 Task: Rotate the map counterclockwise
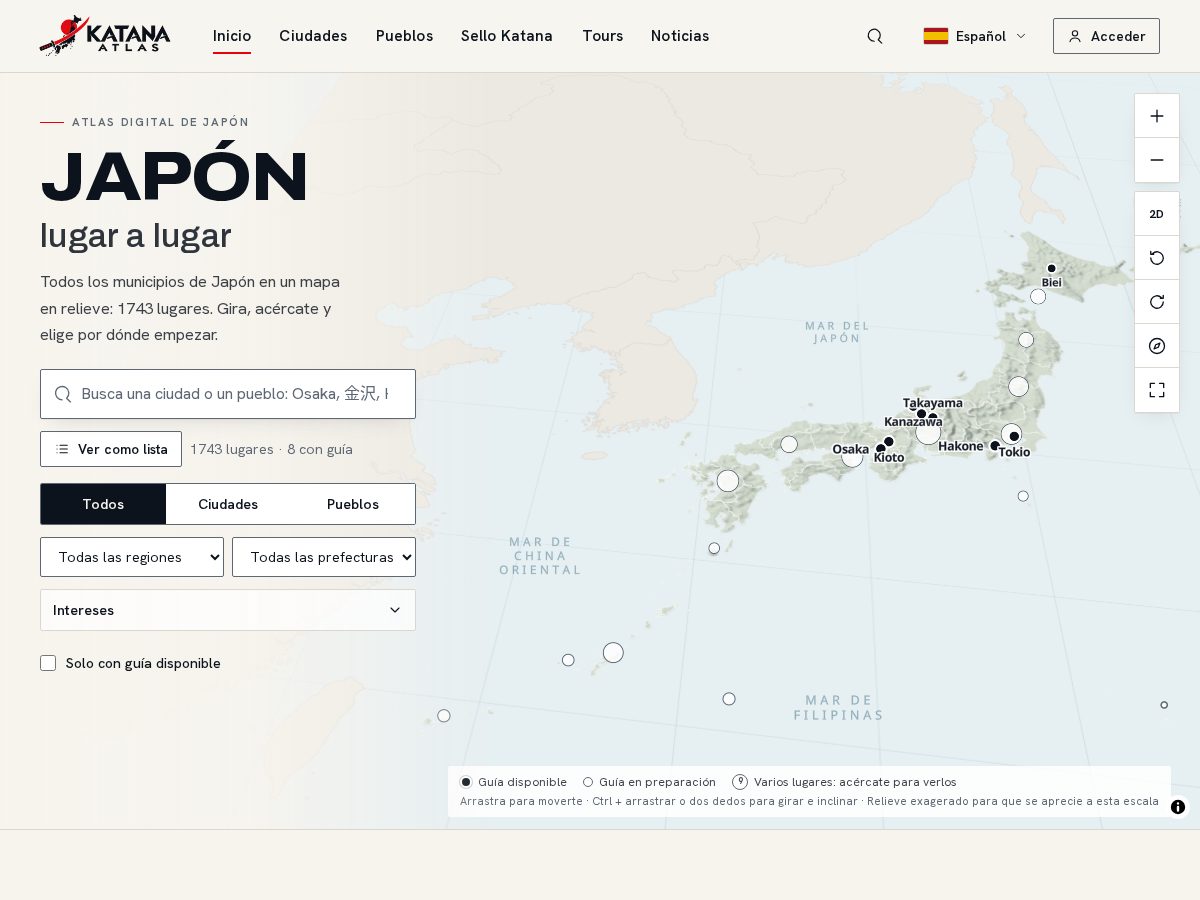(x=1157, y=258)
